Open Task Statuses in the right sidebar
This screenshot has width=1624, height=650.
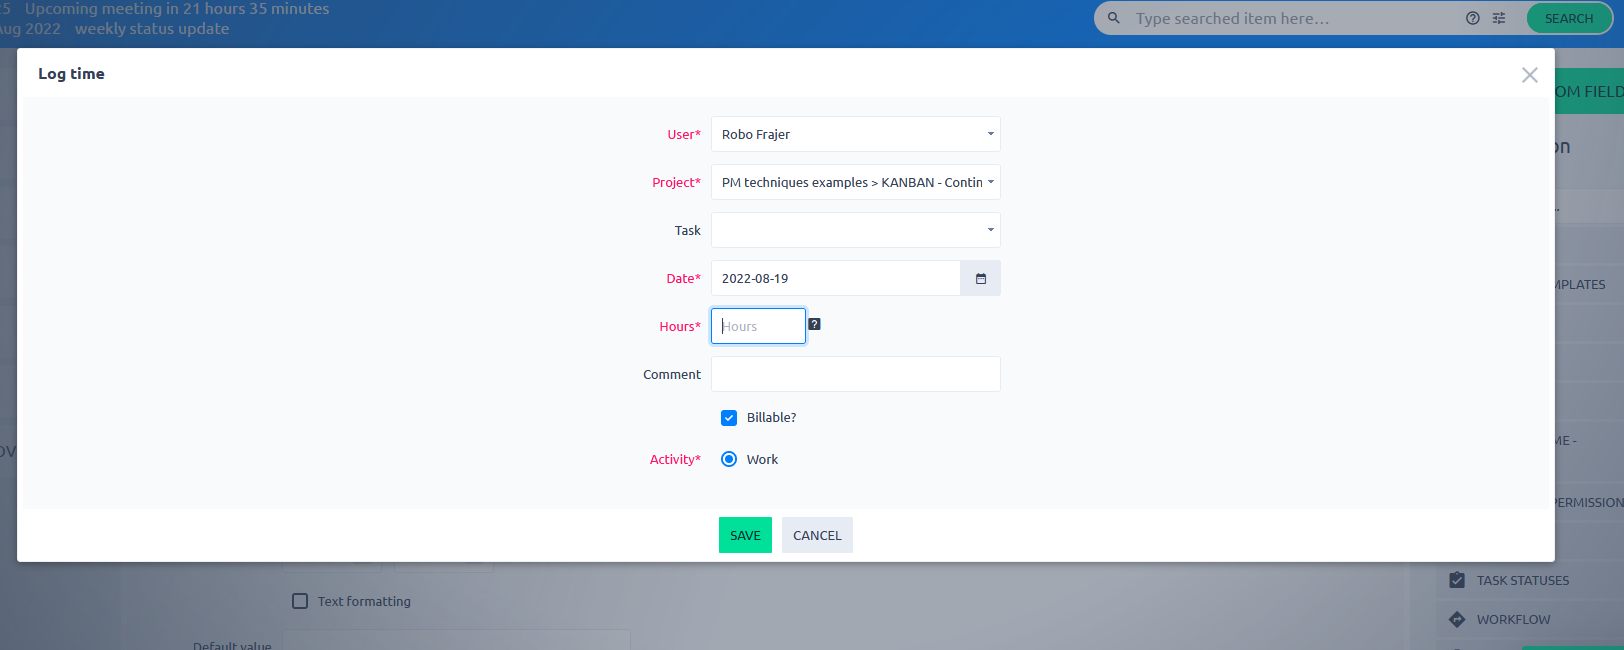tap(1522, 580)
